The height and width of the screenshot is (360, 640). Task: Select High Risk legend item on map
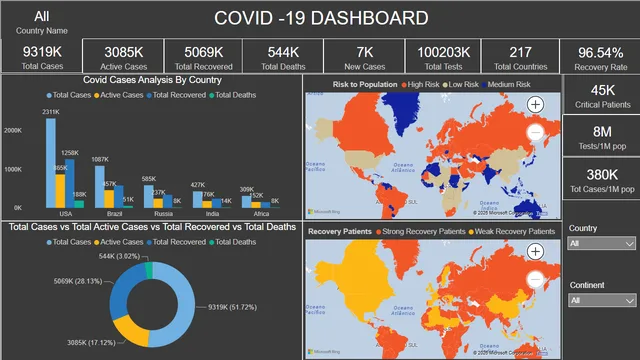click(420, 84)
